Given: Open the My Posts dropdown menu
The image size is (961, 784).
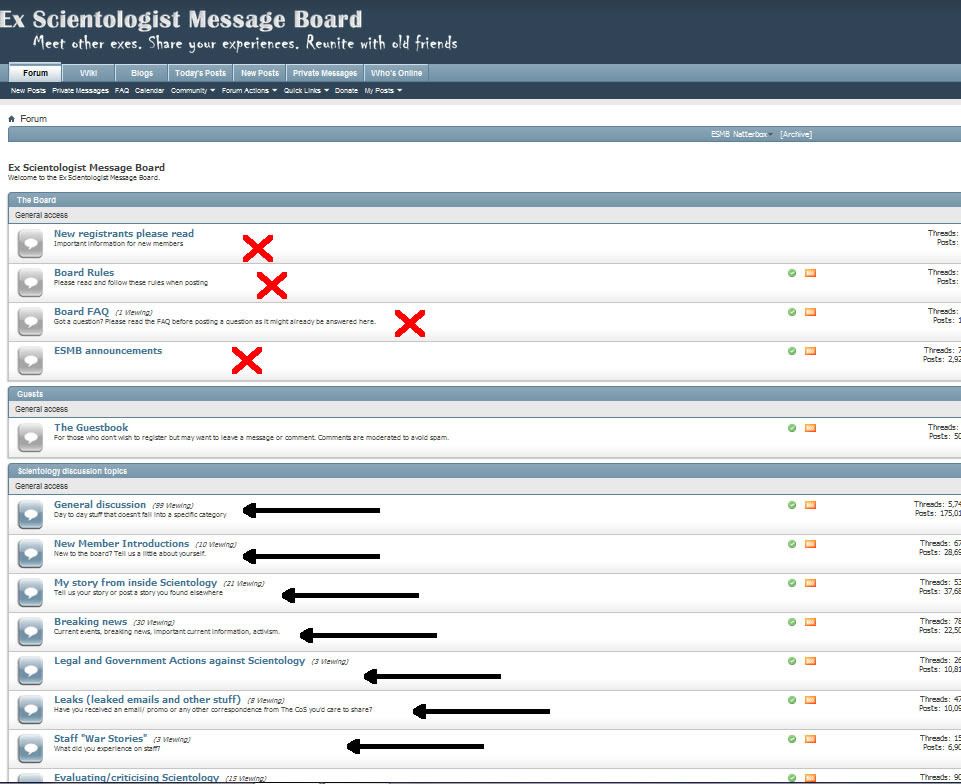Looking at the screenshot, I should (382, 91).
